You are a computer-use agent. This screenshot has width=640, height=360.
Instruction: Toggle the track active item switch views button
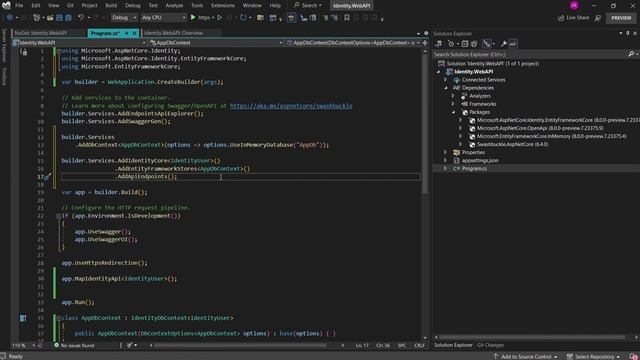pos(487,44)
